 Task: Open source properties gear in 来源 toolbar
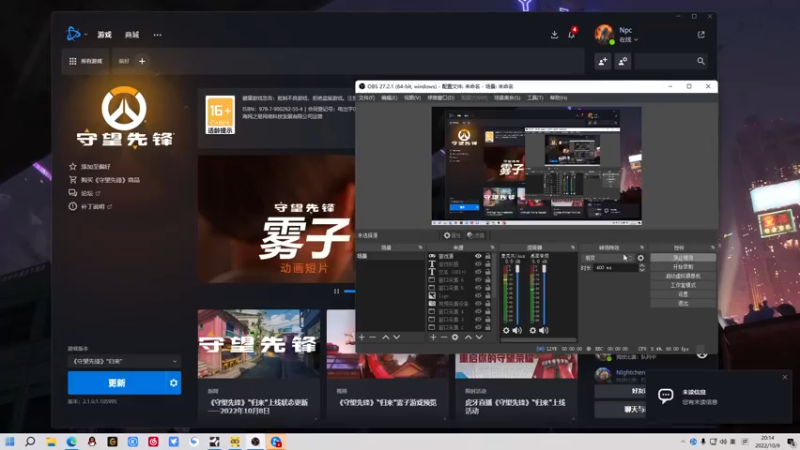455,337
